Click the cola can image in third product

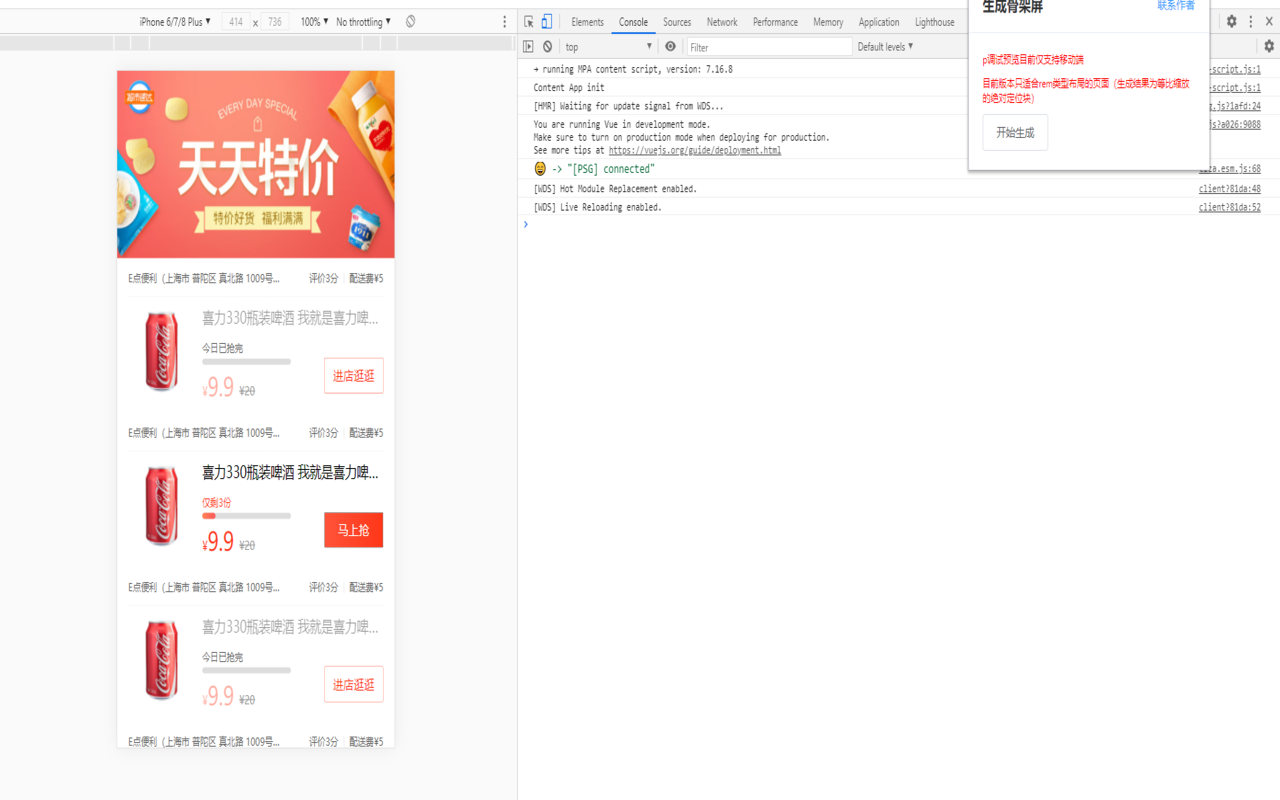click(x=162, y=660)
